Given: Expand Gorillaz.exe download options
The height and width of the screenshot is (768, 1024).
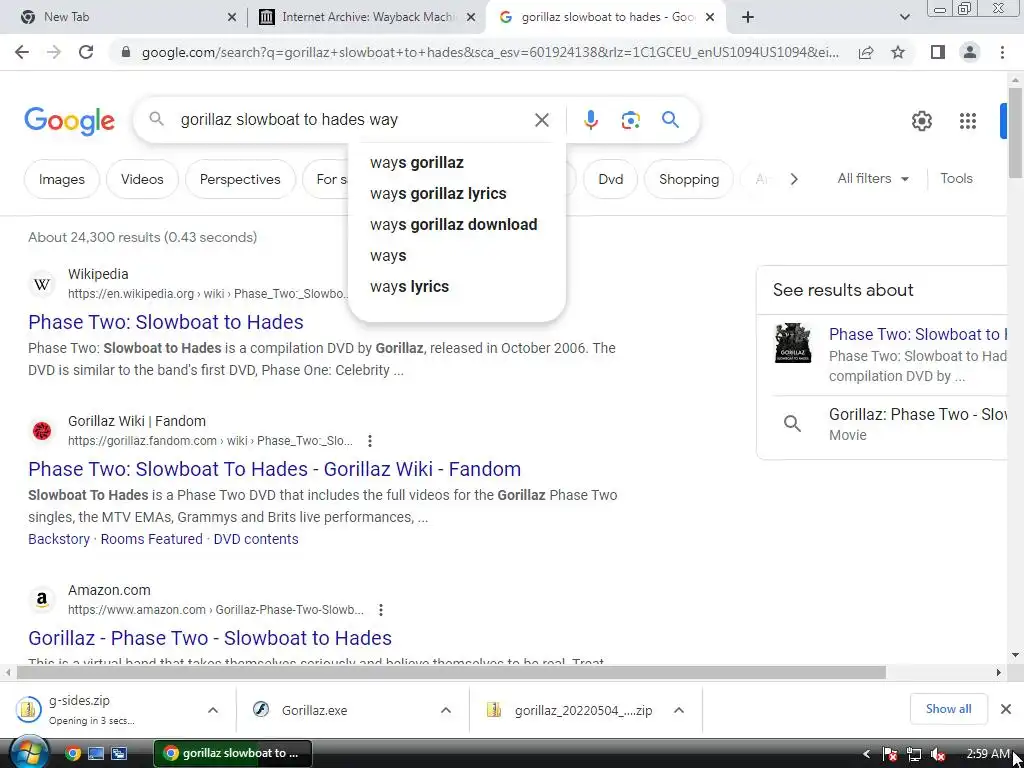Looking at the screenshot, I should click(x=445, y=710).
